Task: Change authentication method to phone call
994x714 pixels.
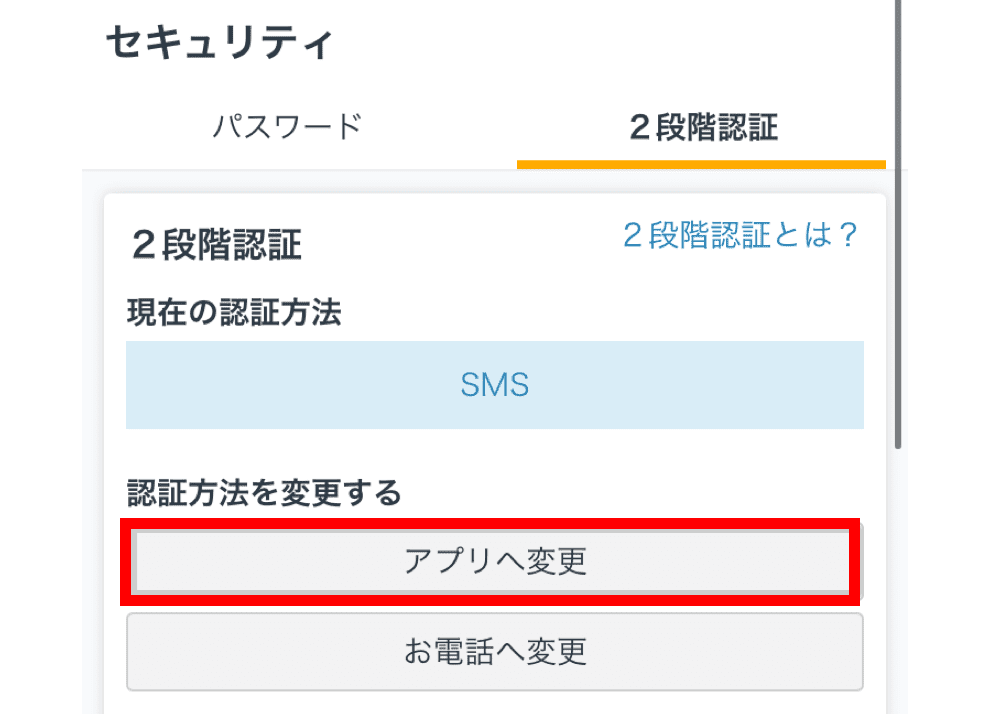Action: [x=494, y=652]
